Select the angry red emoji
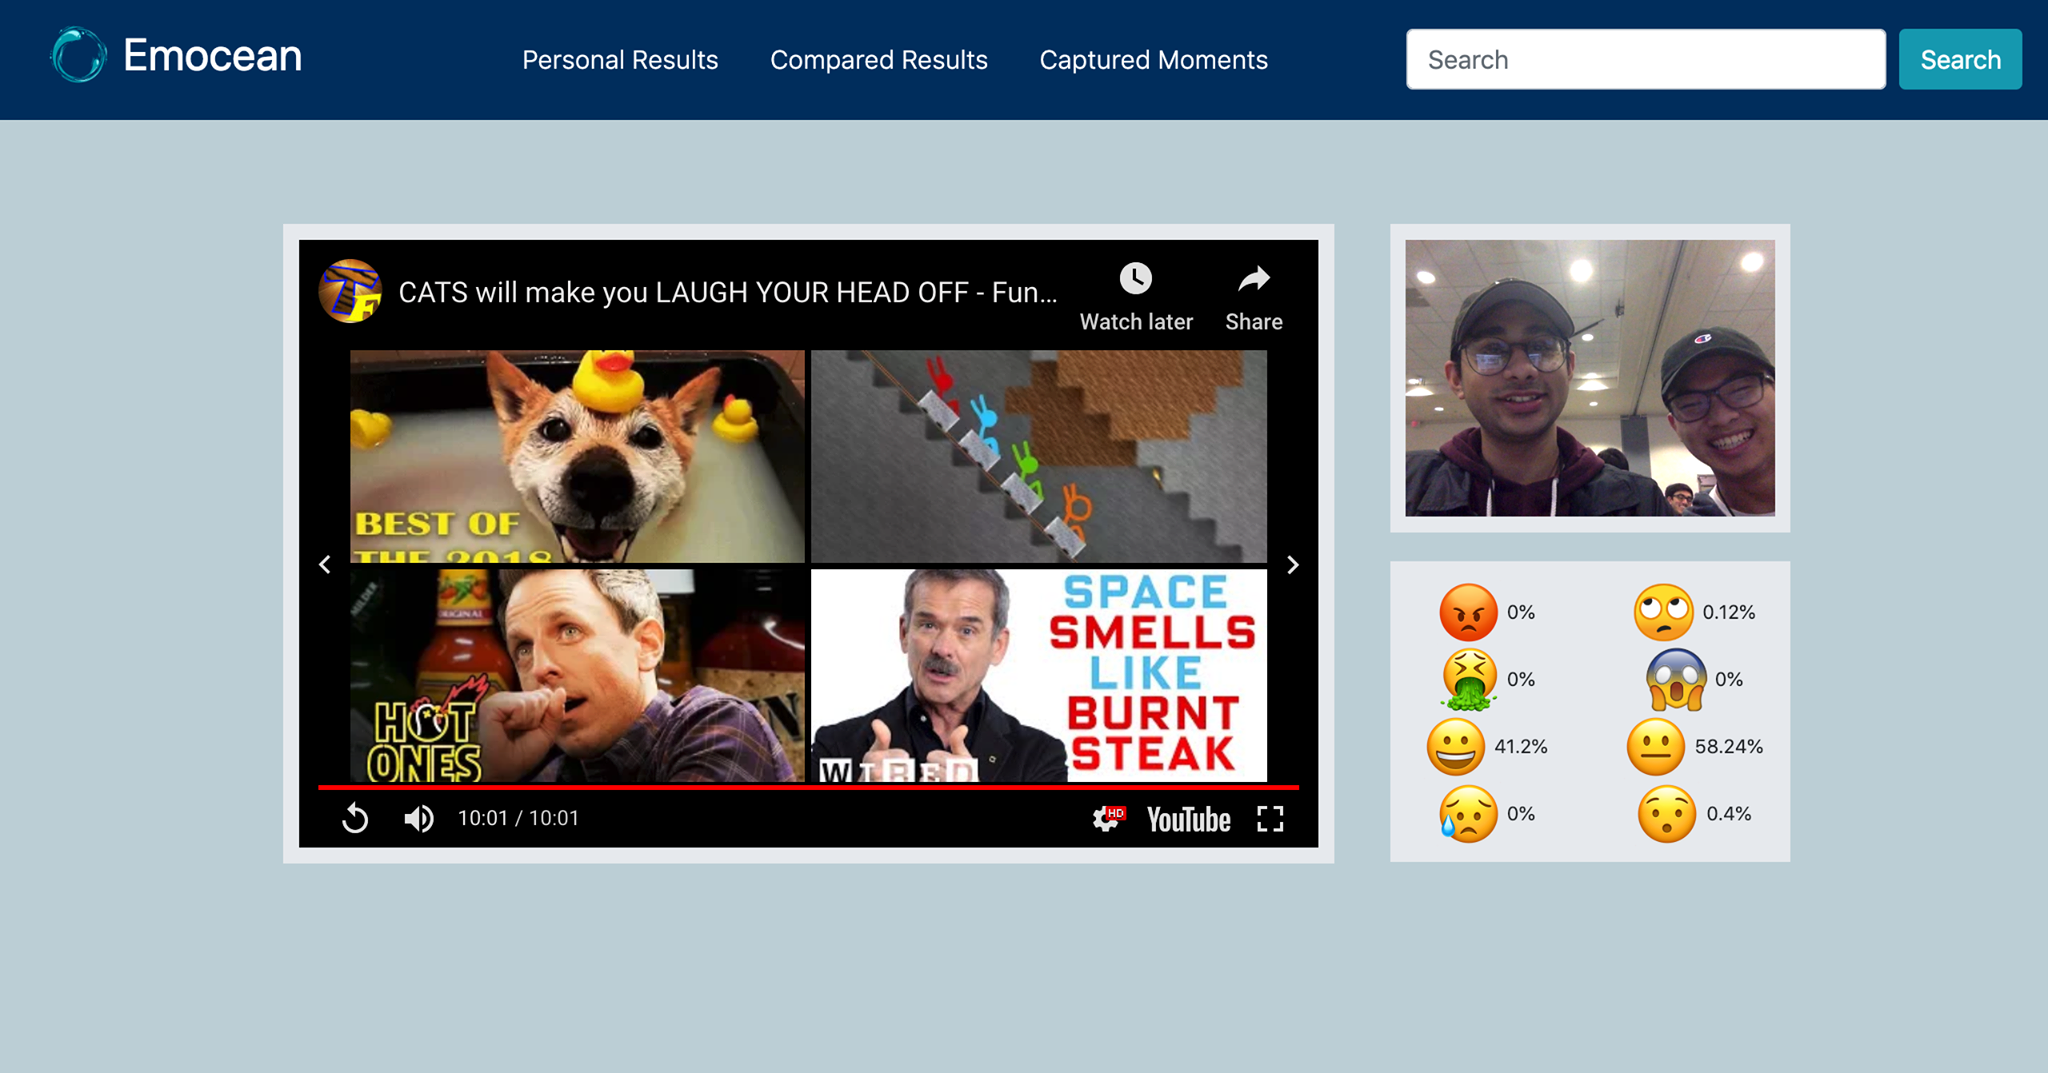 tap(1468, 612)
